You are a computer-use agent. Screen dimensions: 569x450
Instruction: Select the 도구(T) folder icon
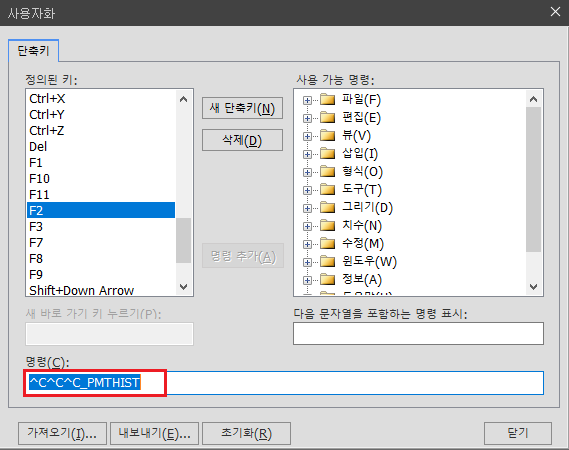click(327, 190)
